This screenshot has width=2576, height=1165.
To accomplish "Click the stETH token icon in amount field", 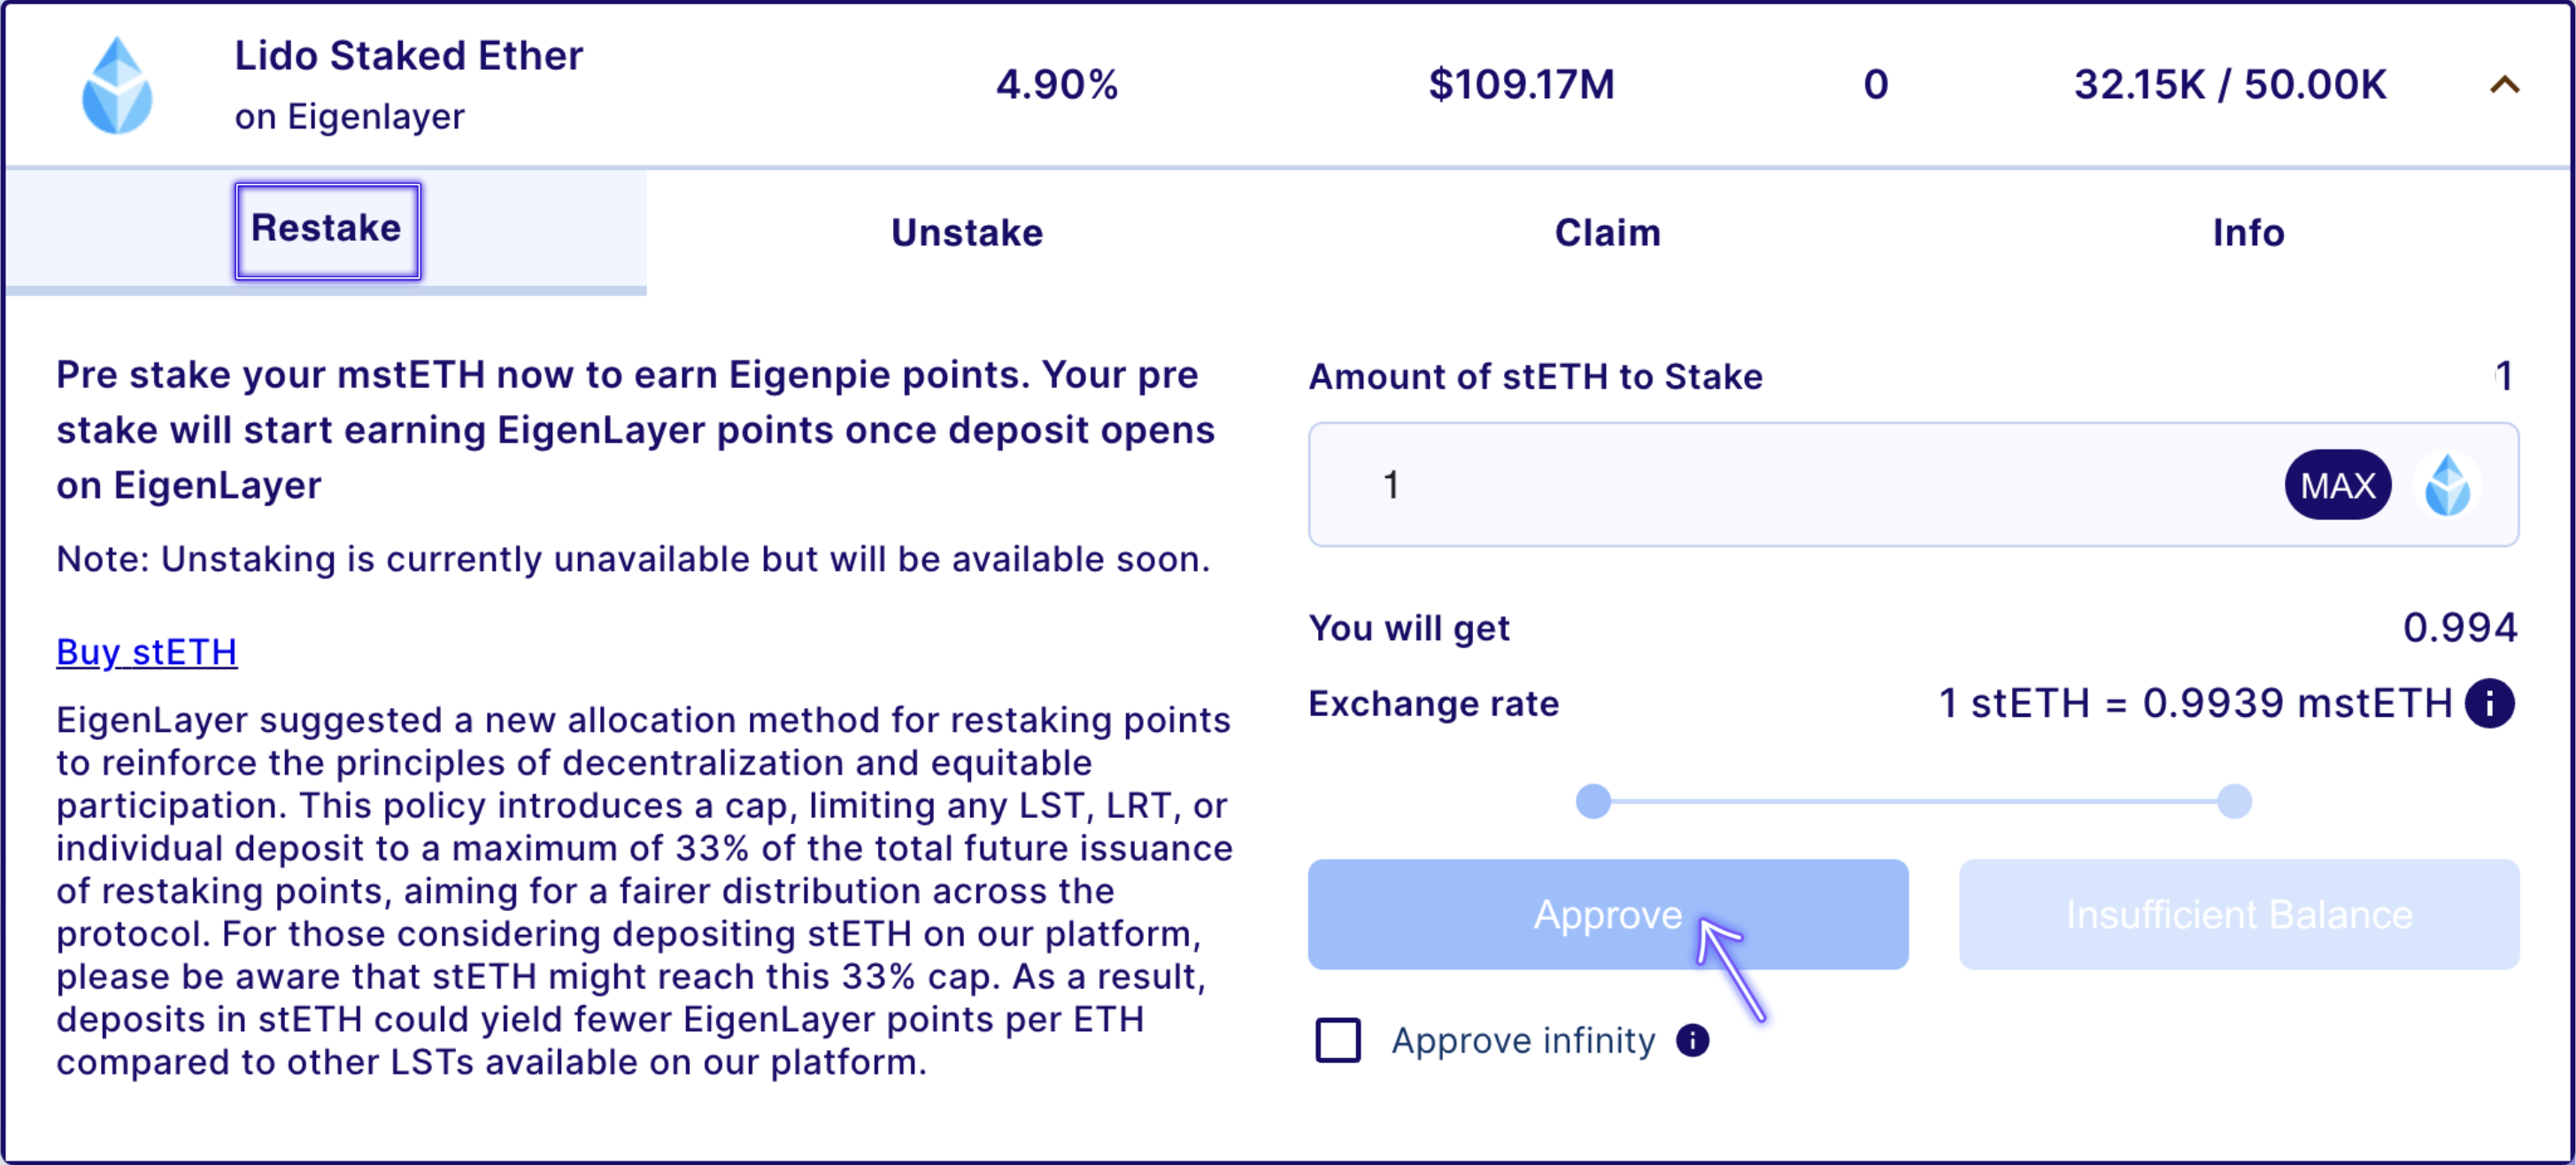I will coord(2447,485).
